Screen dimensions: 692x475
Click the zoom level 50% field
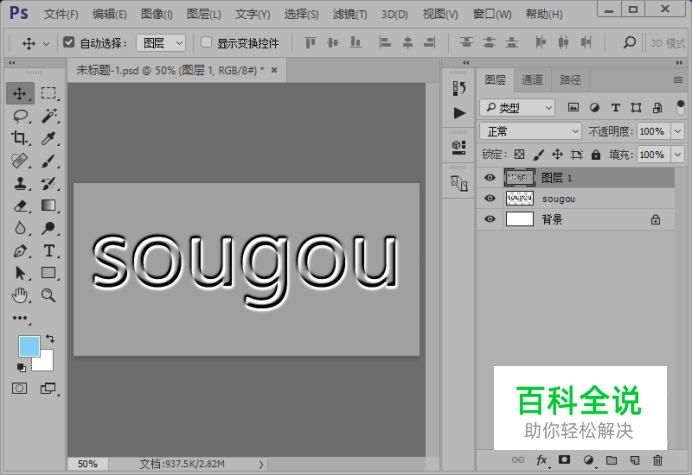87,464
